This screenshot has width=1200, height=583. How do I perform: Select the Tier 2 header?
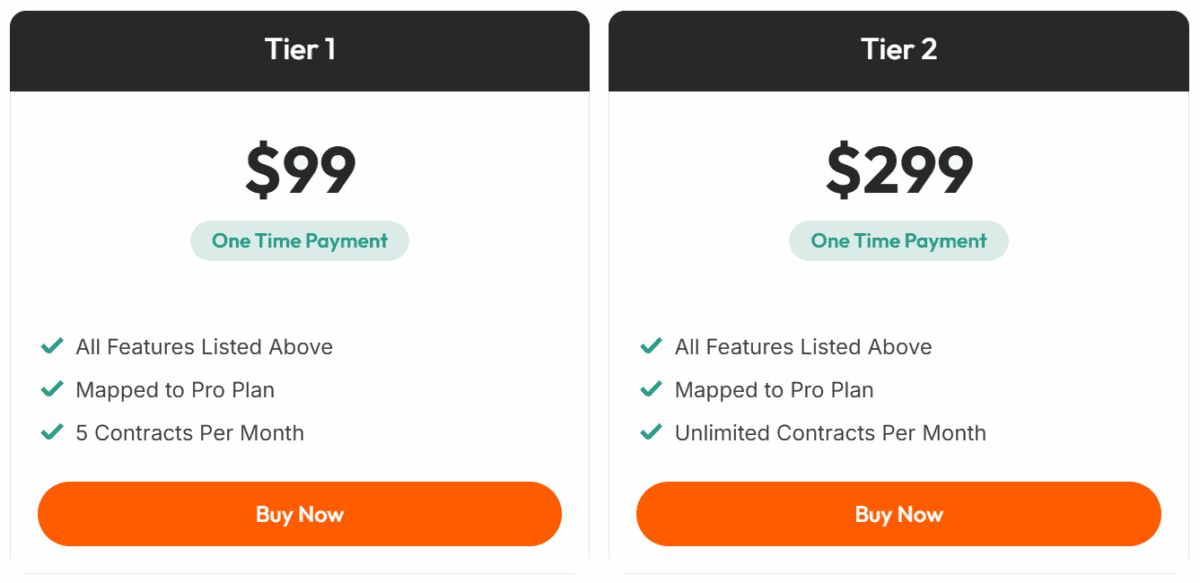899,50
